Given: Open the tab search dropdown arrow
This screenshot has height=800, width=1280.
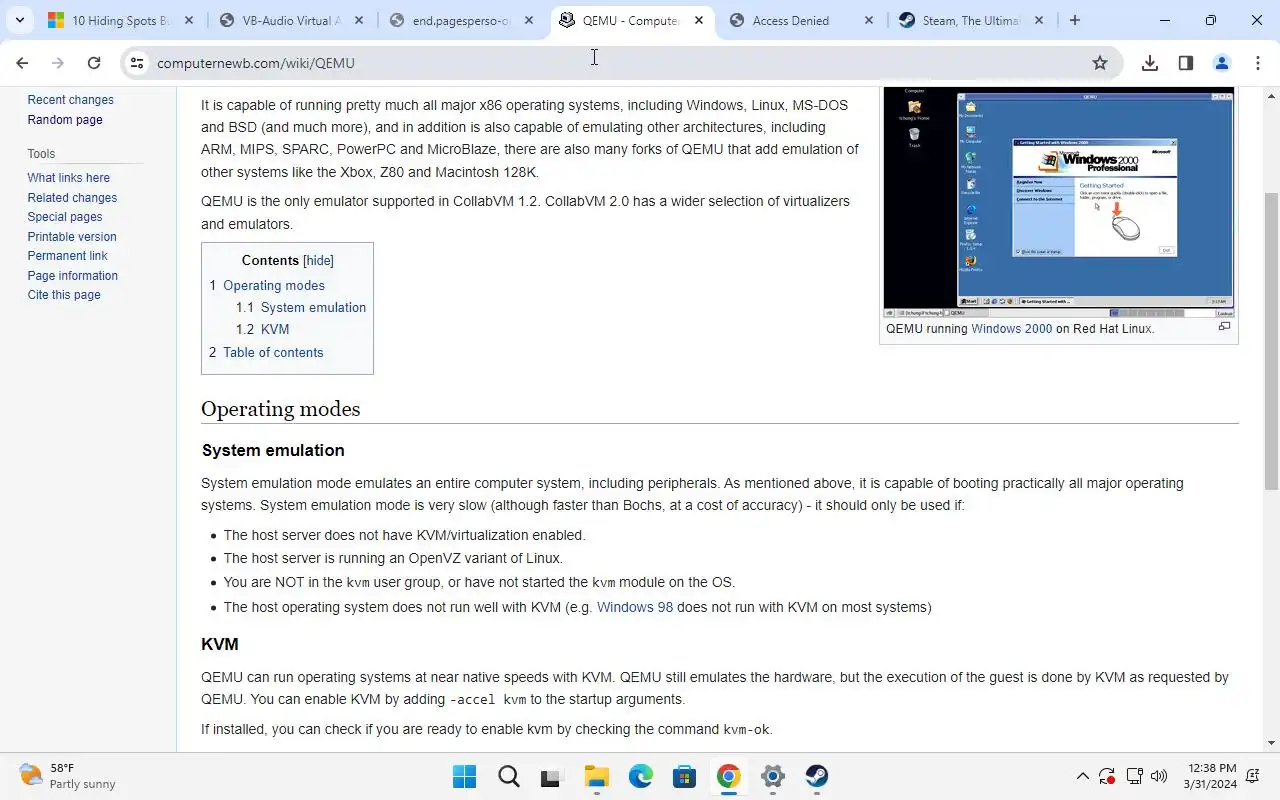Looking at the screenshot, I should 20,20.
